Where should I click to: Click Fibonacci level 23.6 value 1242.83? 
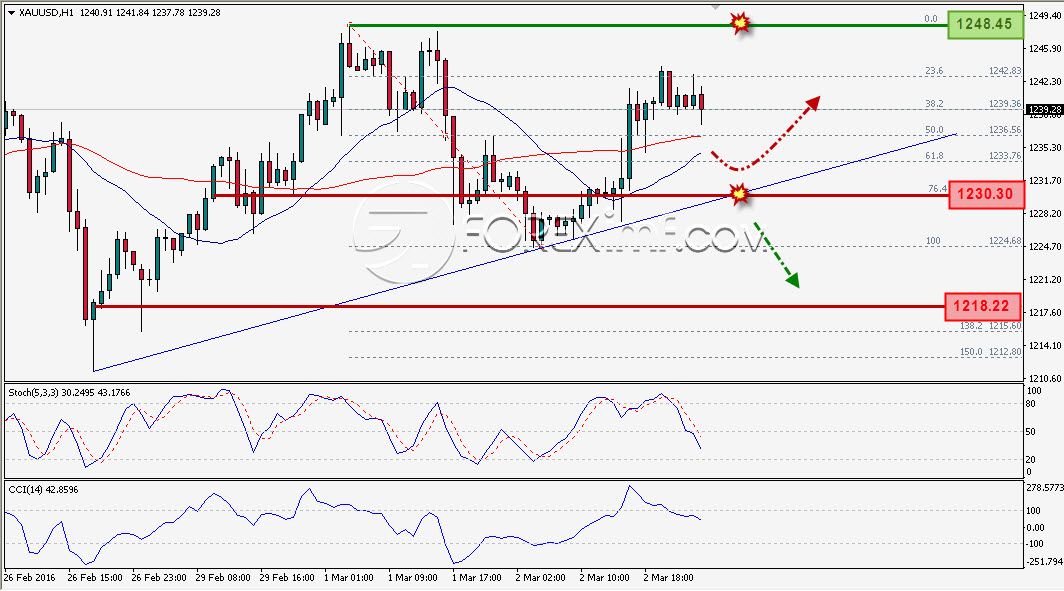point(1005,71)
